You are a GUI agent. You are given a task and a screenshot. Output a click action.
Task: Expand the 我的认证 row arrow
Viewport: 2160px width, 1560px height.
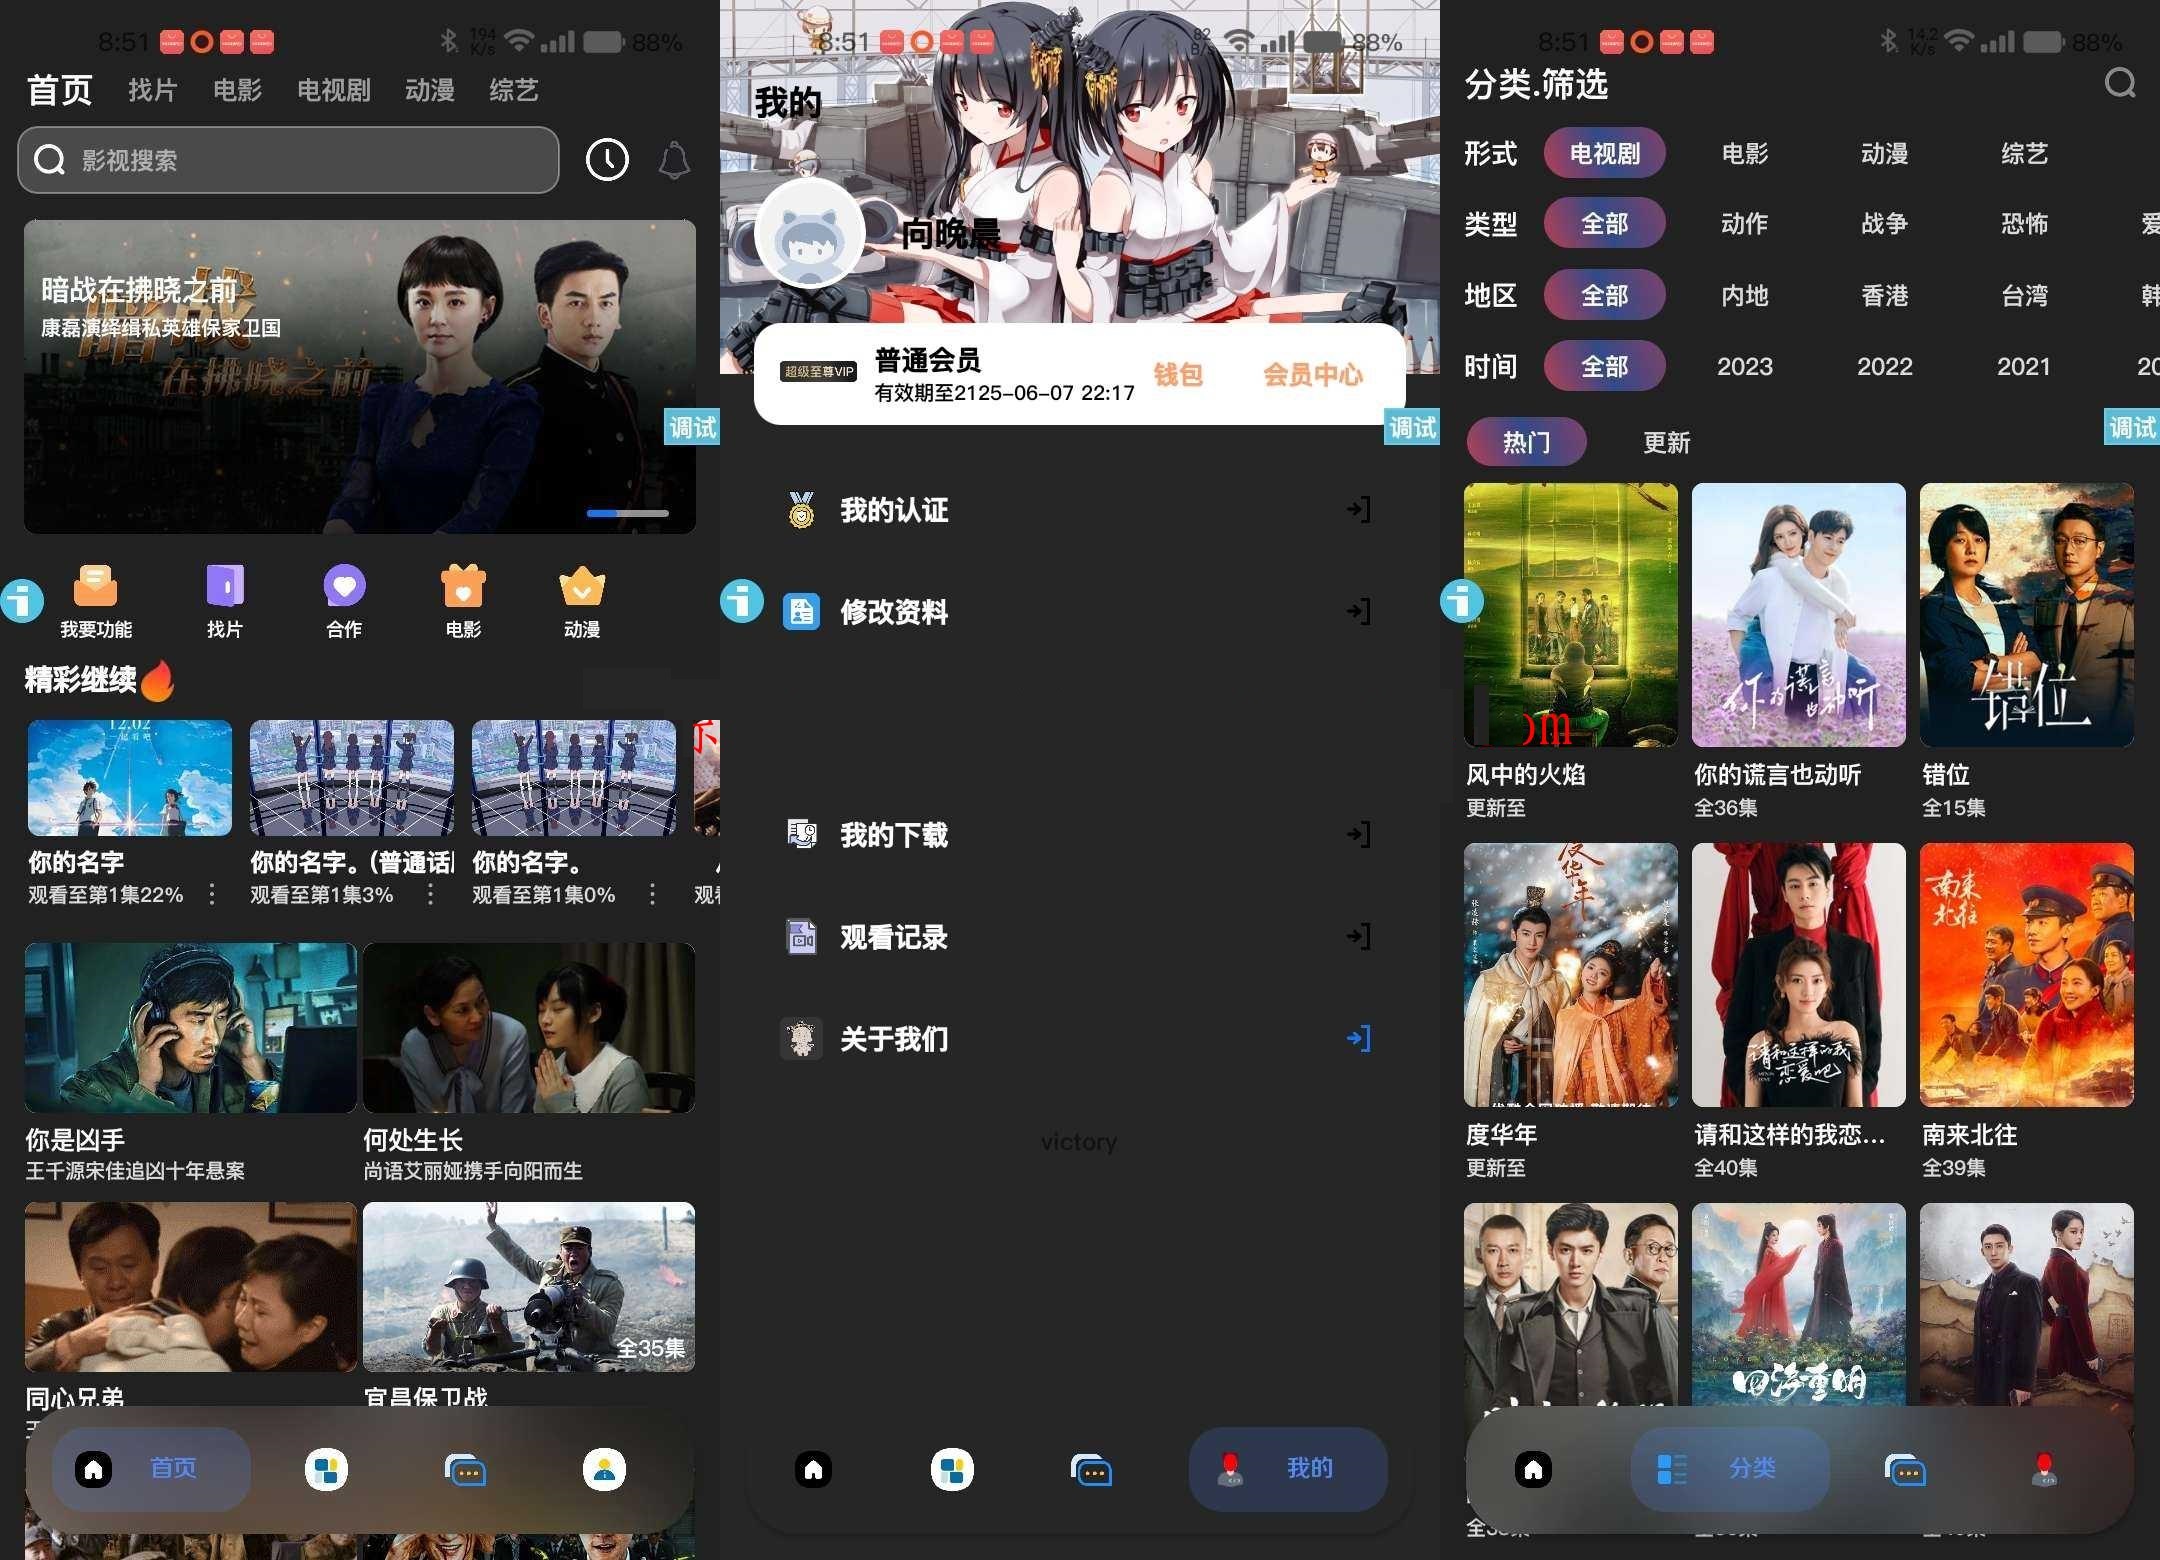(x=1358, y=510)
